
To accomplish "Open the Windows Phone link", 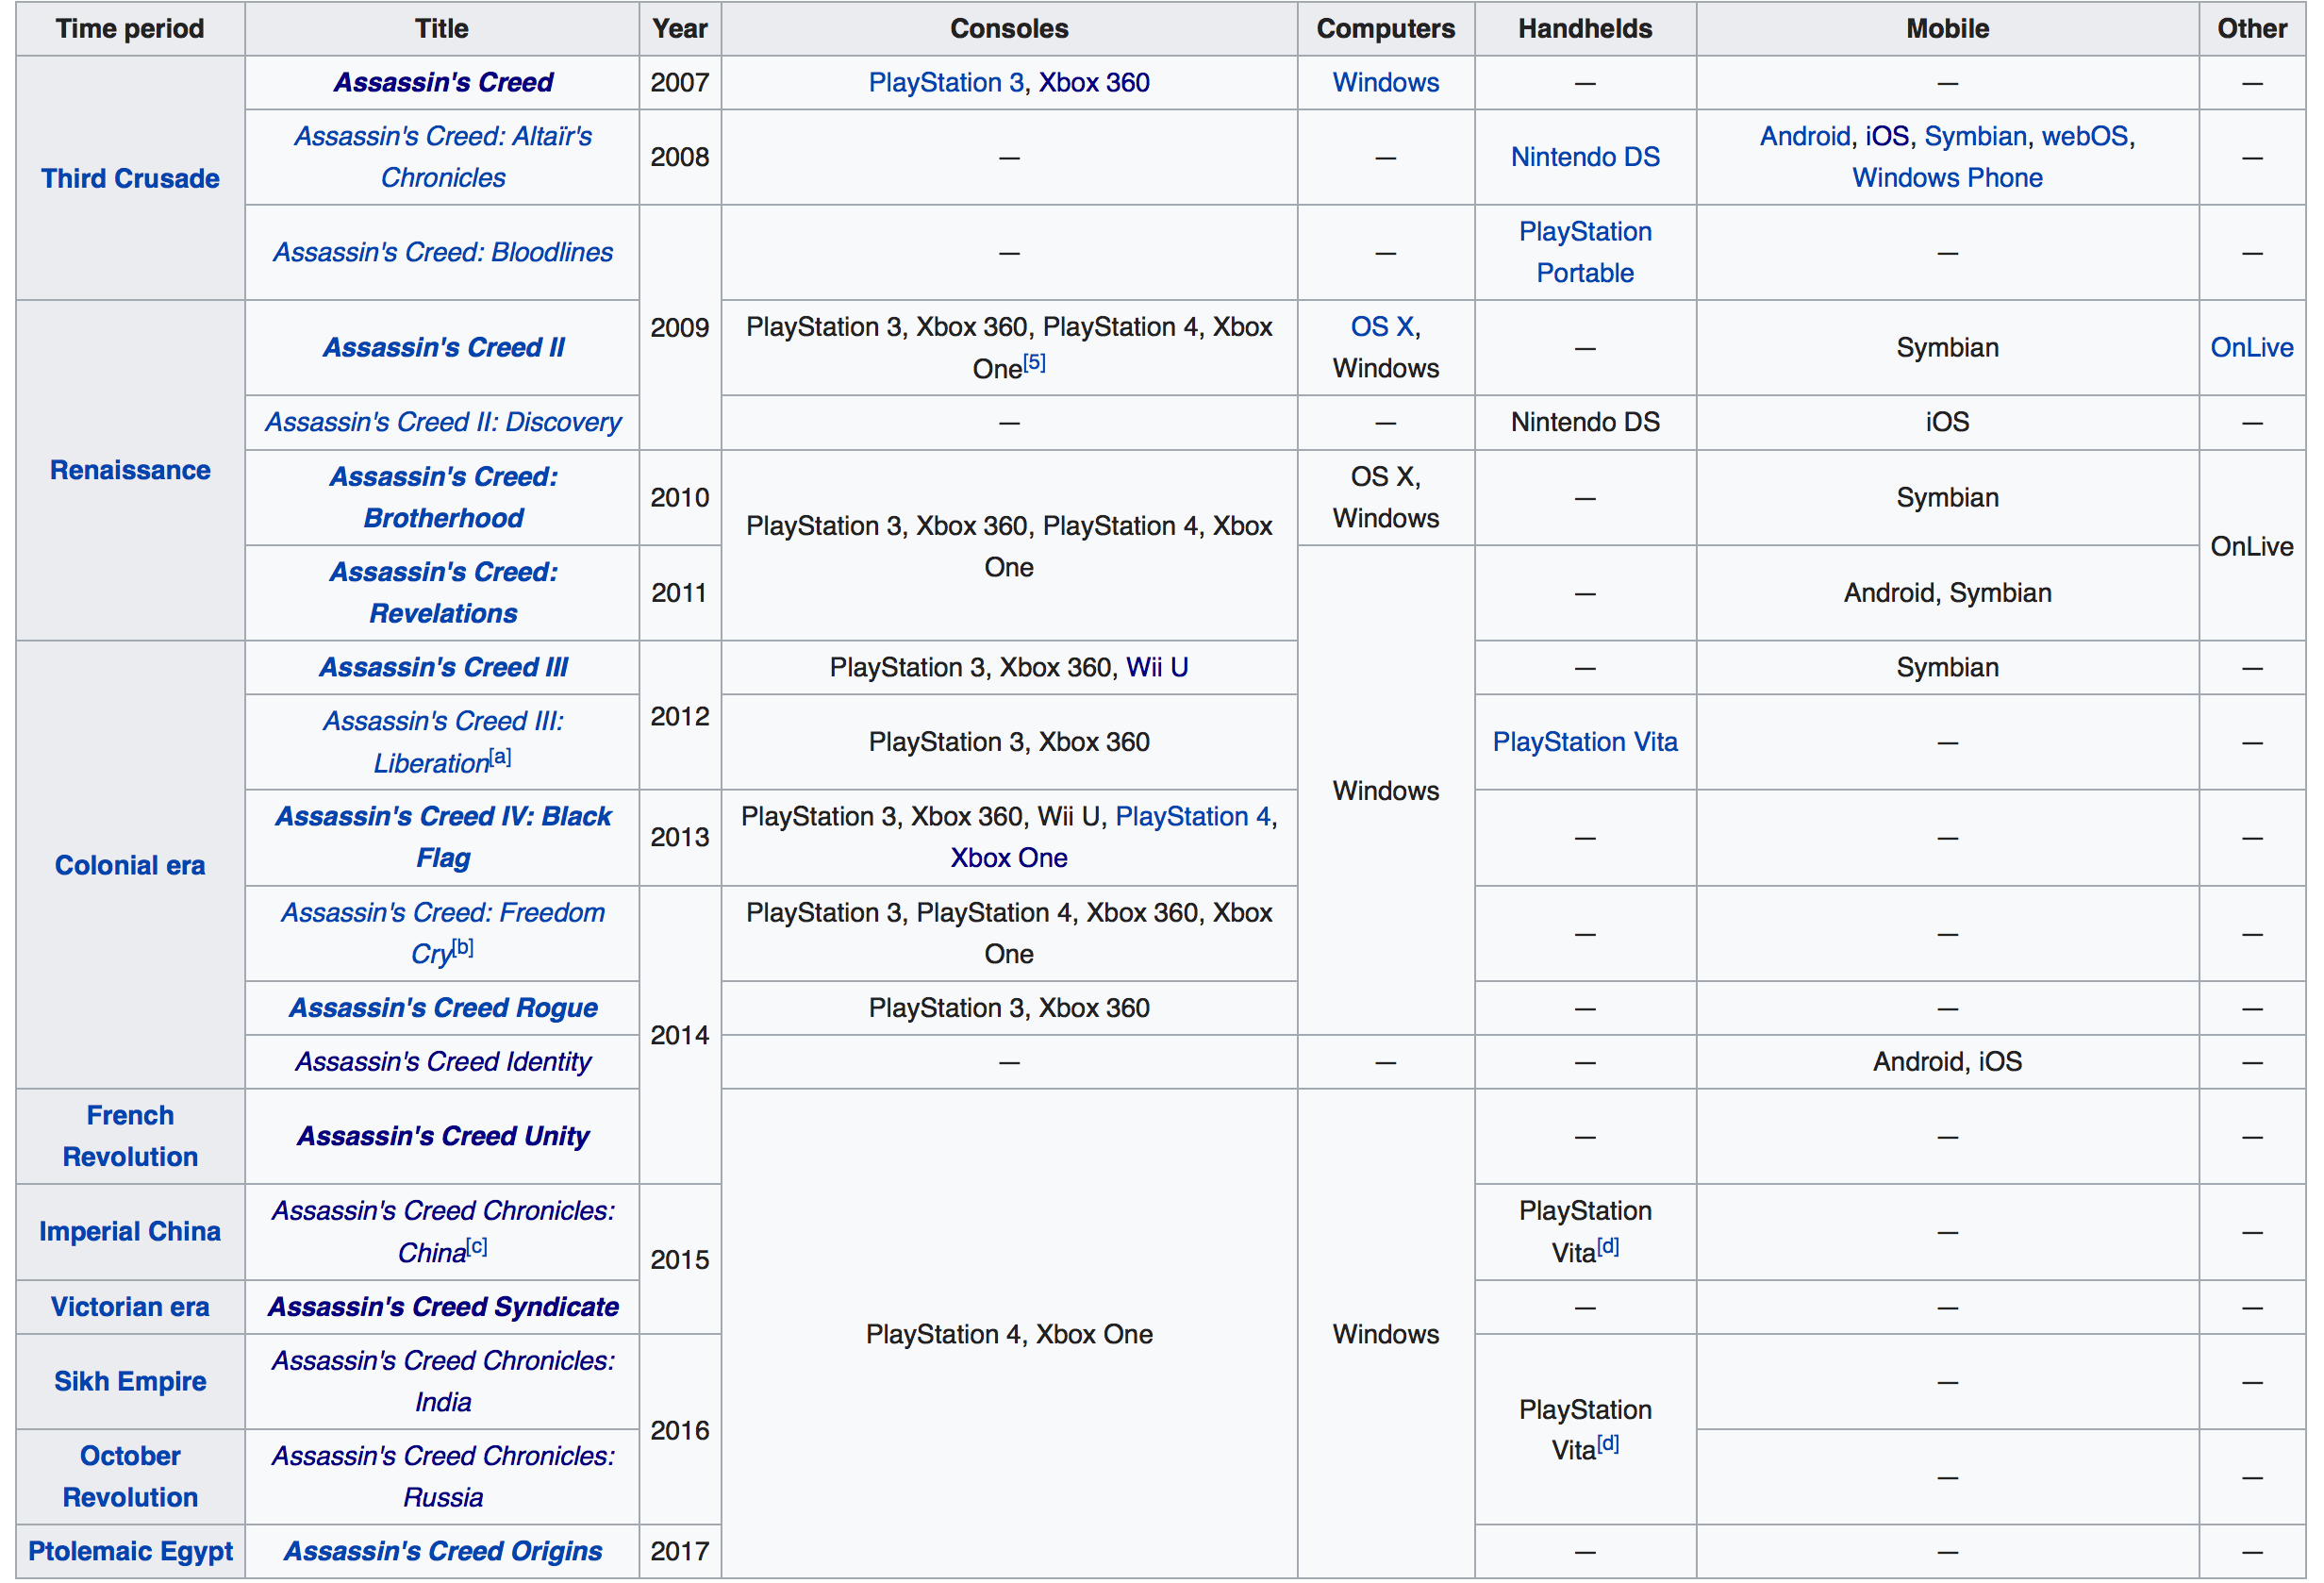I will (1947, 178).
